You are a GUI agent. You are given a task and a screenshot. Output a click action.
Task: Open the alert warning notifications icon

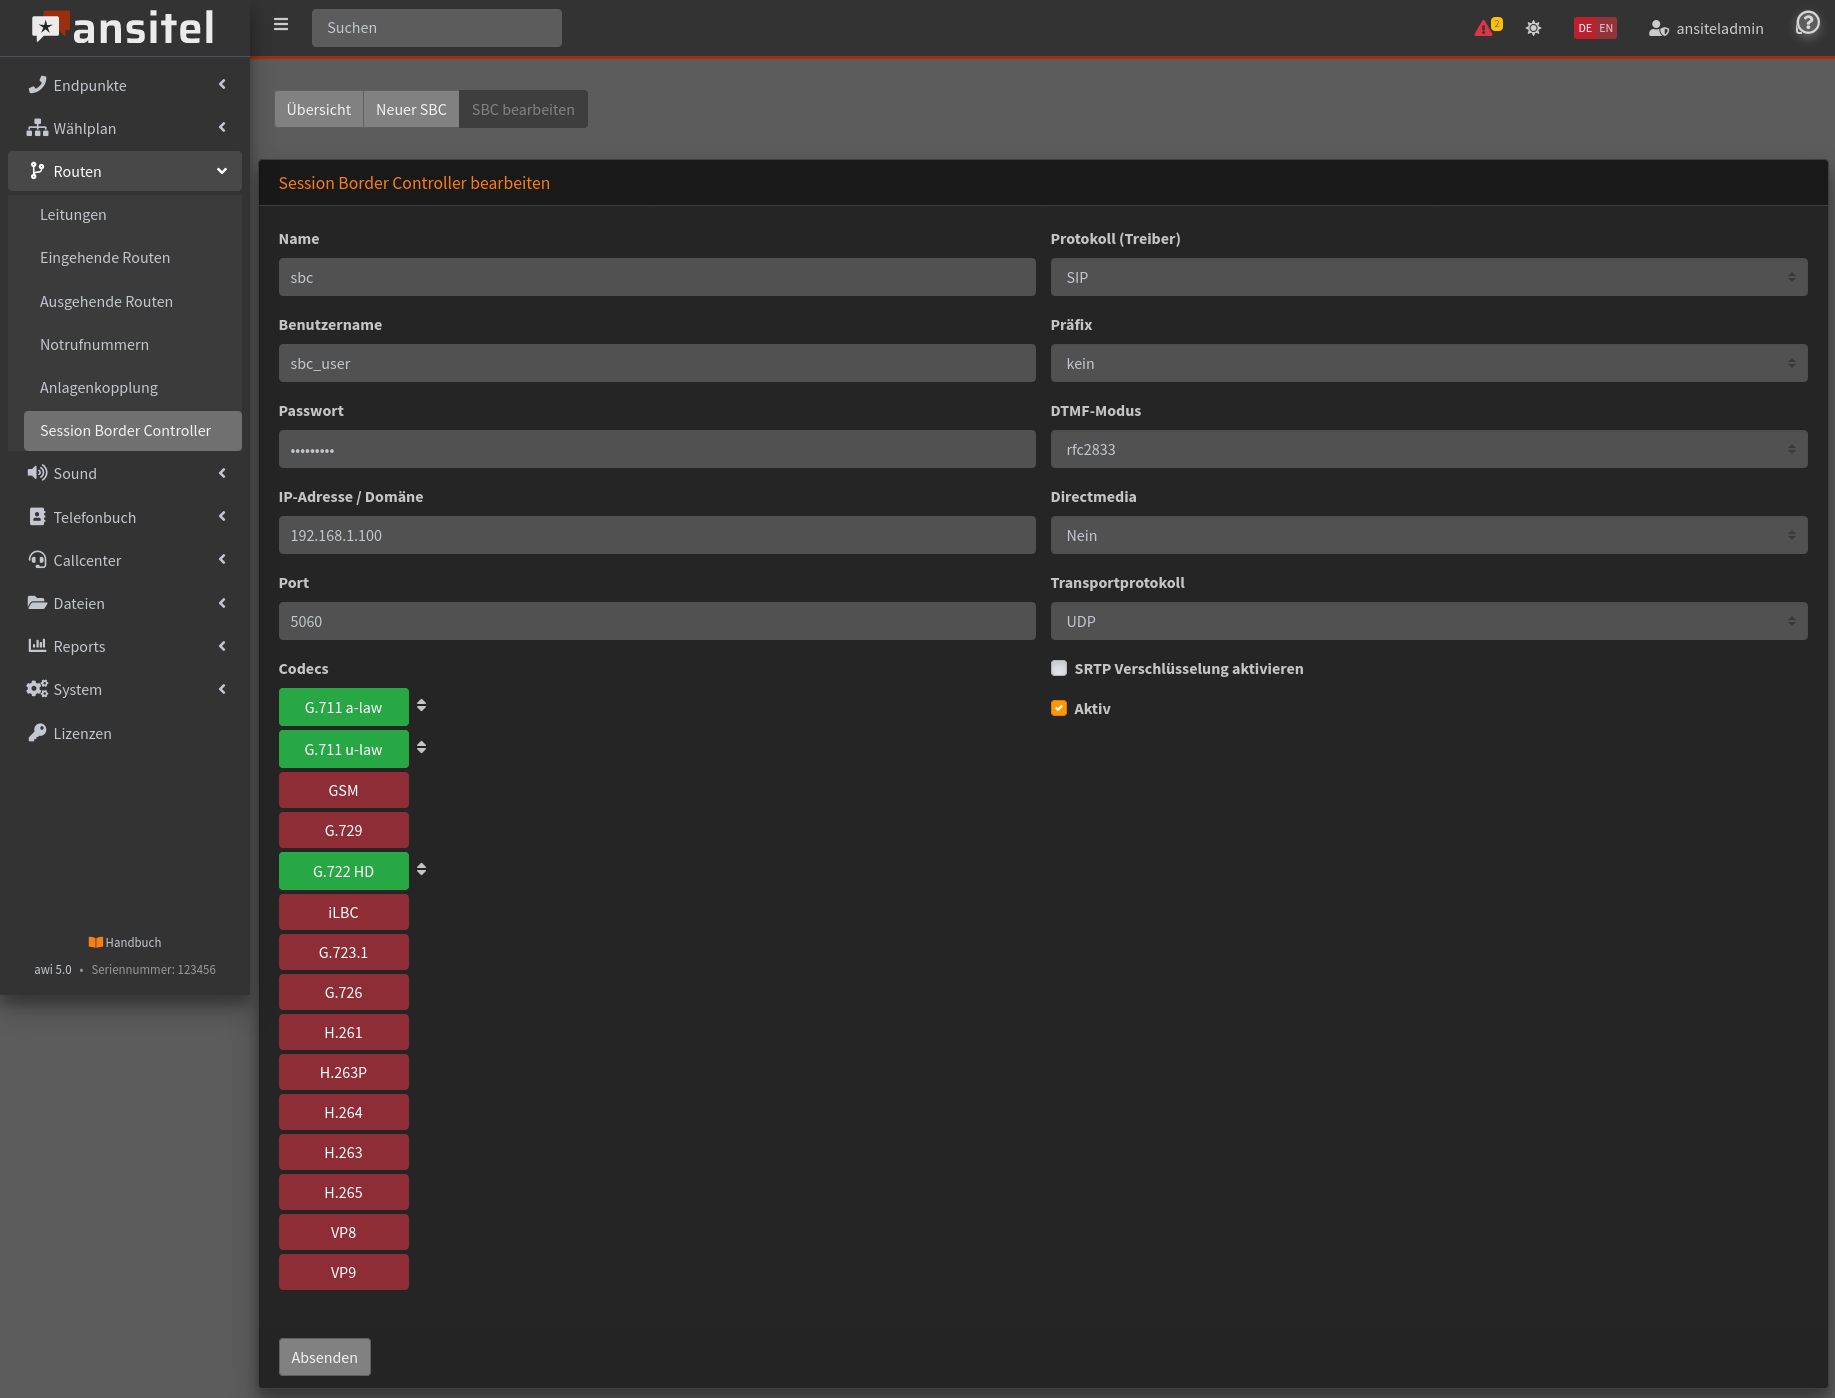(1484, 28)
